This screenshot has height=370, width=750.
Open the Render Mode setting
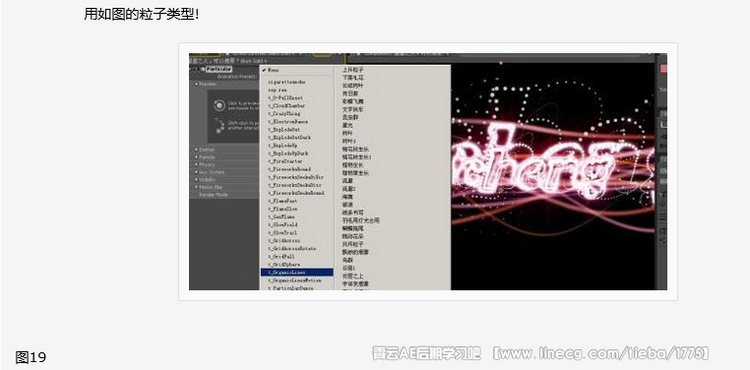pos(214,195)
